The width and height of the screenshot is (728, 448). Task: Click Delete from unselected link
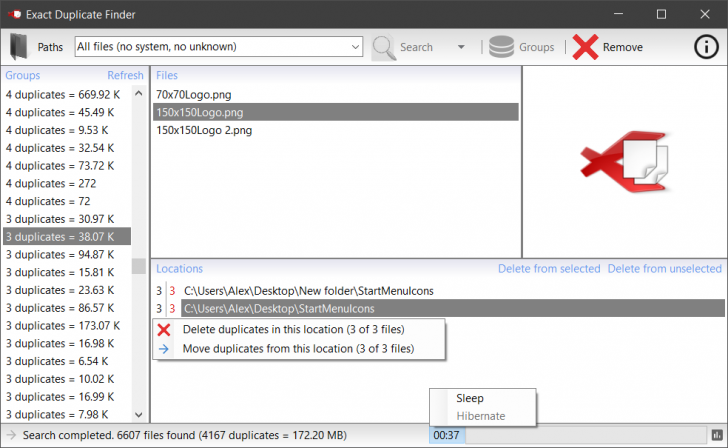(664, 269)
